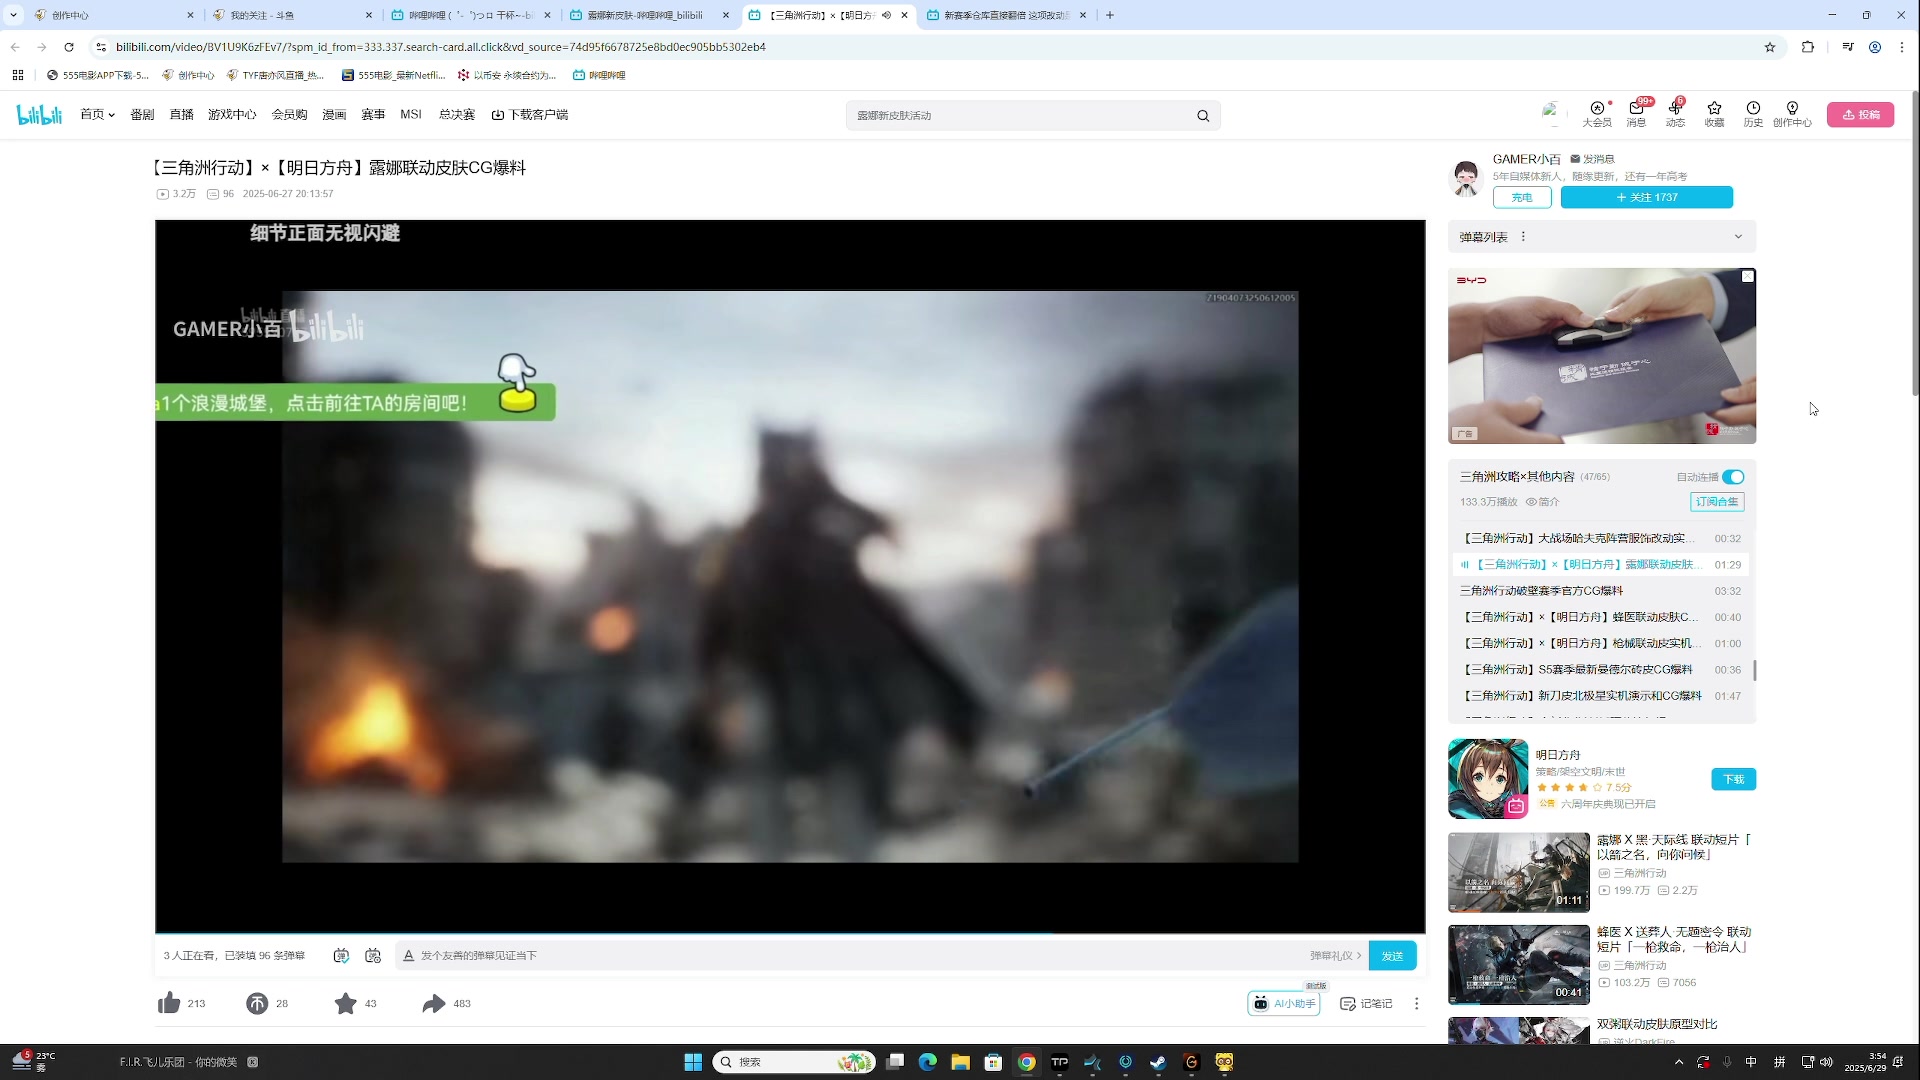Open 弹幕礼仪 etiquette link
This screenshot has height=1080, width=1920.
(x=1335, y=956)
